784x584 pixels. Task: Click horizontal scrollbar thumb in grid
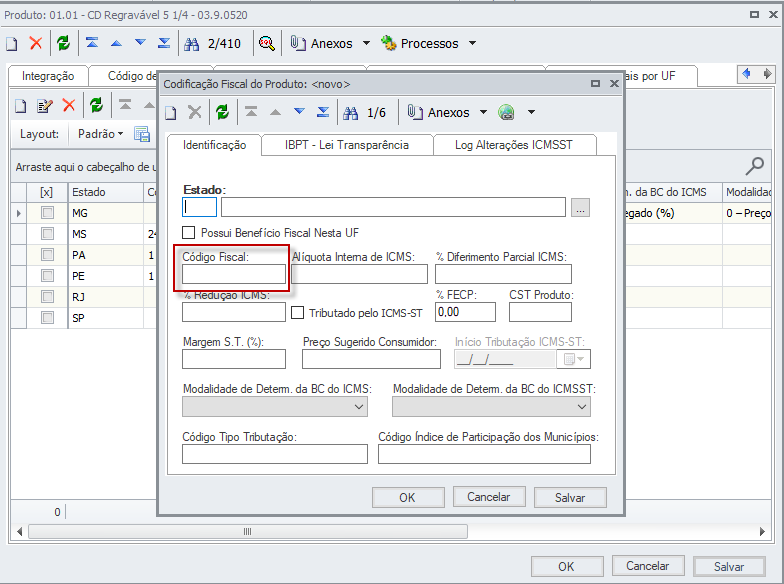(x=248, y=532)
